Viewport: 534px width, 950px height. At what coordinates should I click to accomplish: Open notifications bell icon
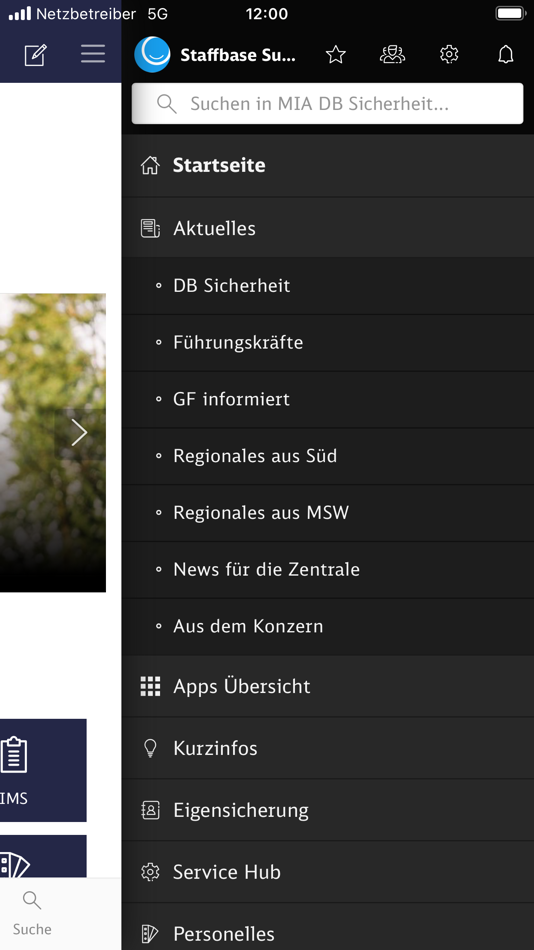point(506,55)
